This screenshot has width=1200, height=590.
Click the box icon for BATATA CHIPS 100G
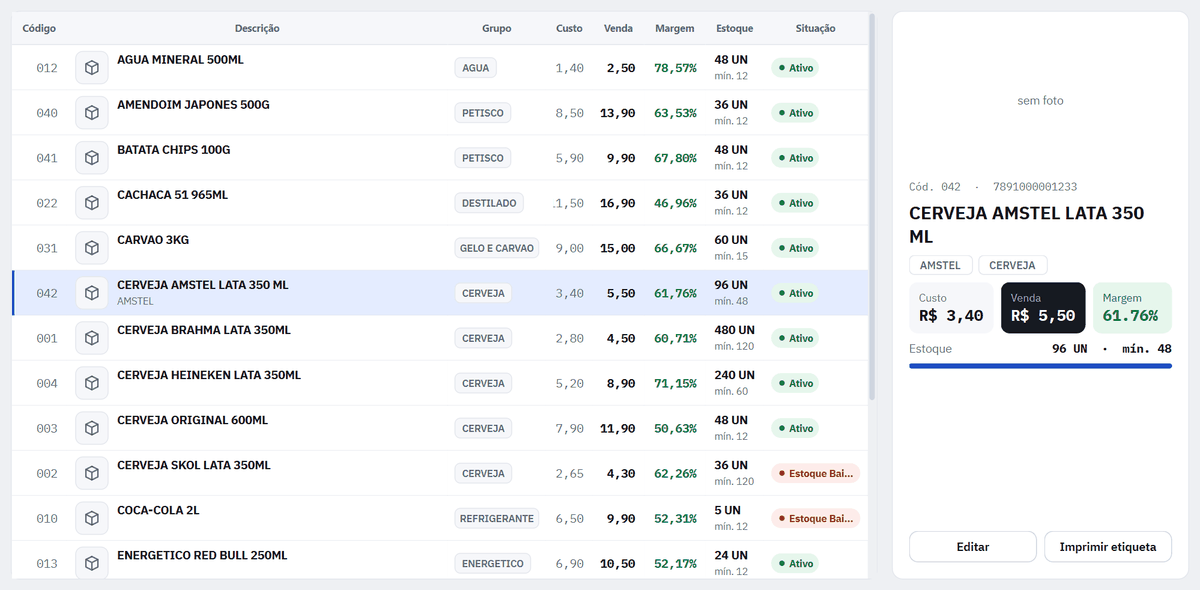click(92, 158)
